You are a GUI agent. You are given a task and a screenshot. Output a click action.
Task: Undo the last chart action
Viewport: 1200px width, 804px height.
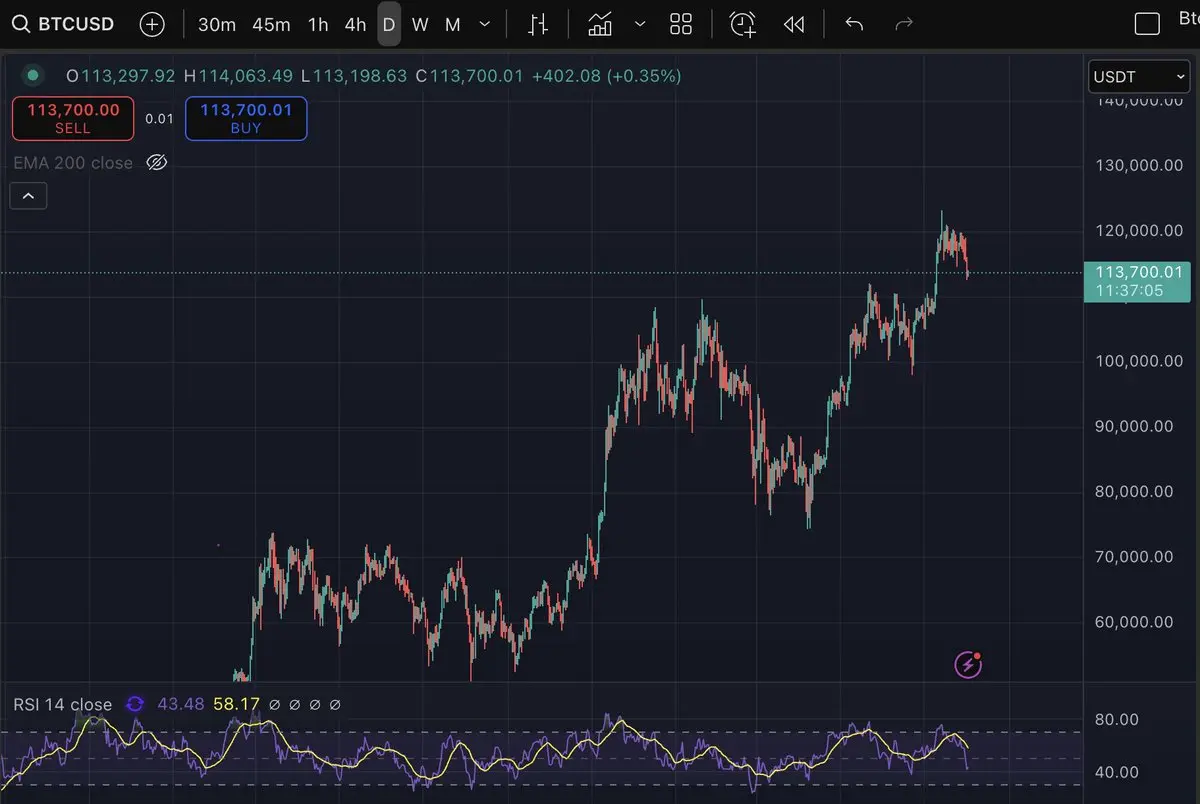(x=854, y=24)
